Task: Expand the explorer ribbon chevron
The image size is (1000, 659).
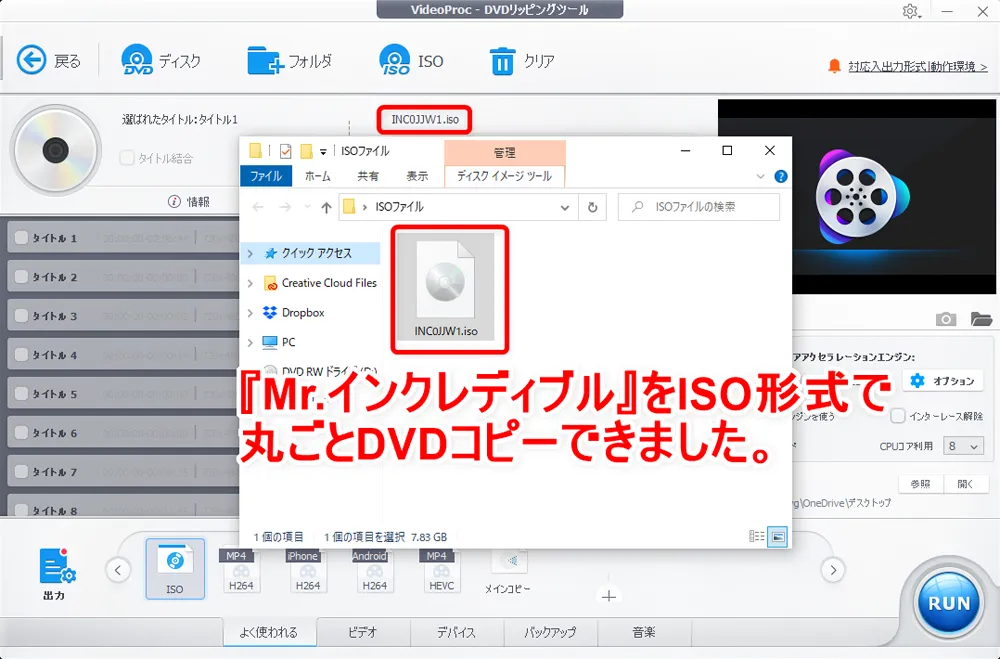Action: pos(760,176)
